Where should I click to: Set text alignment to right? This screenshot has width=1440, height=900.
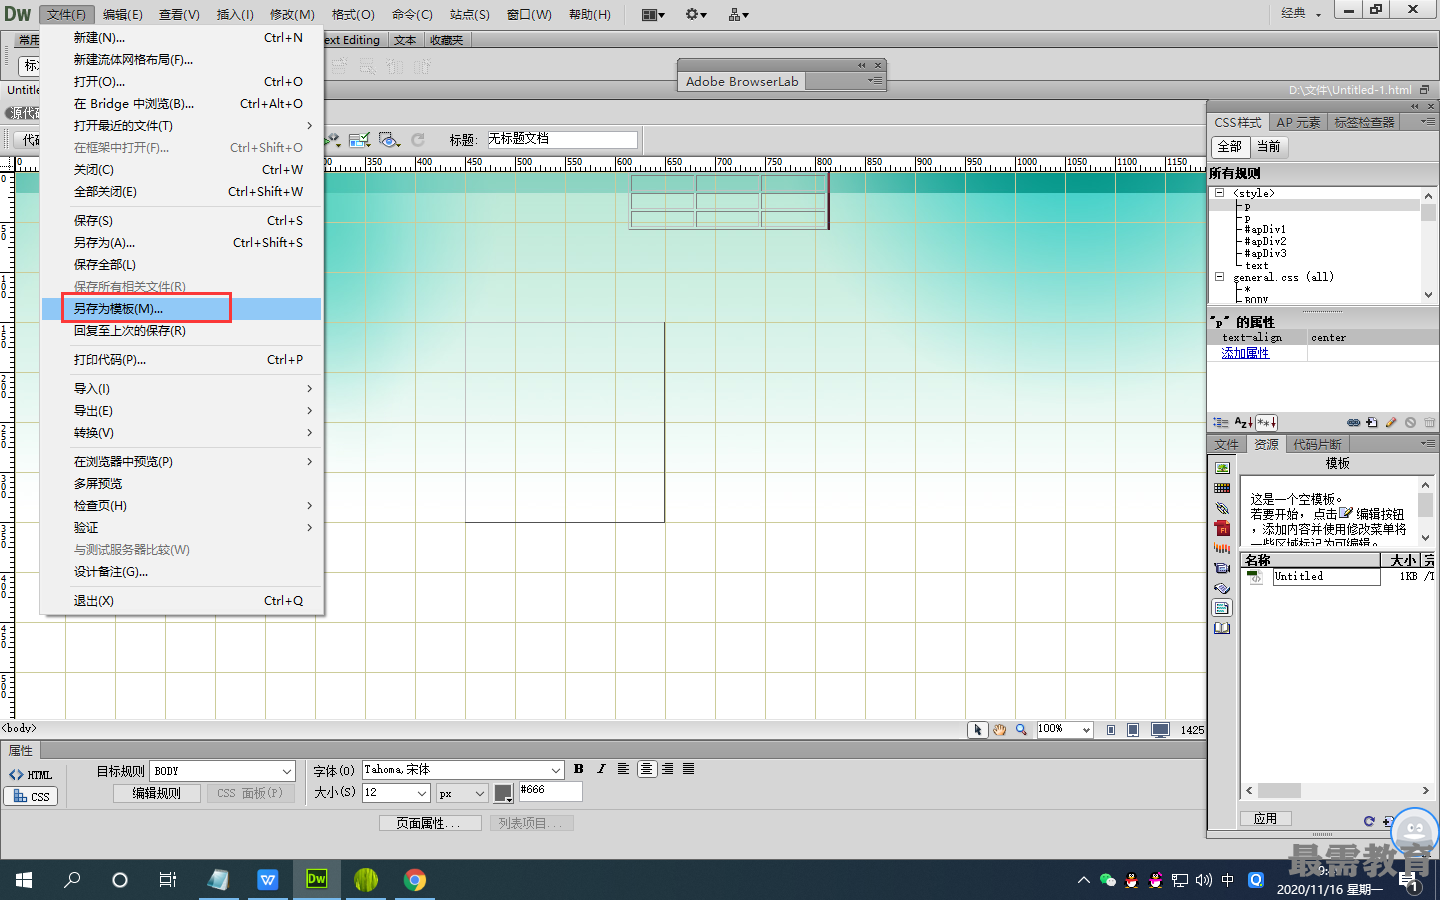tap(668, 769)
